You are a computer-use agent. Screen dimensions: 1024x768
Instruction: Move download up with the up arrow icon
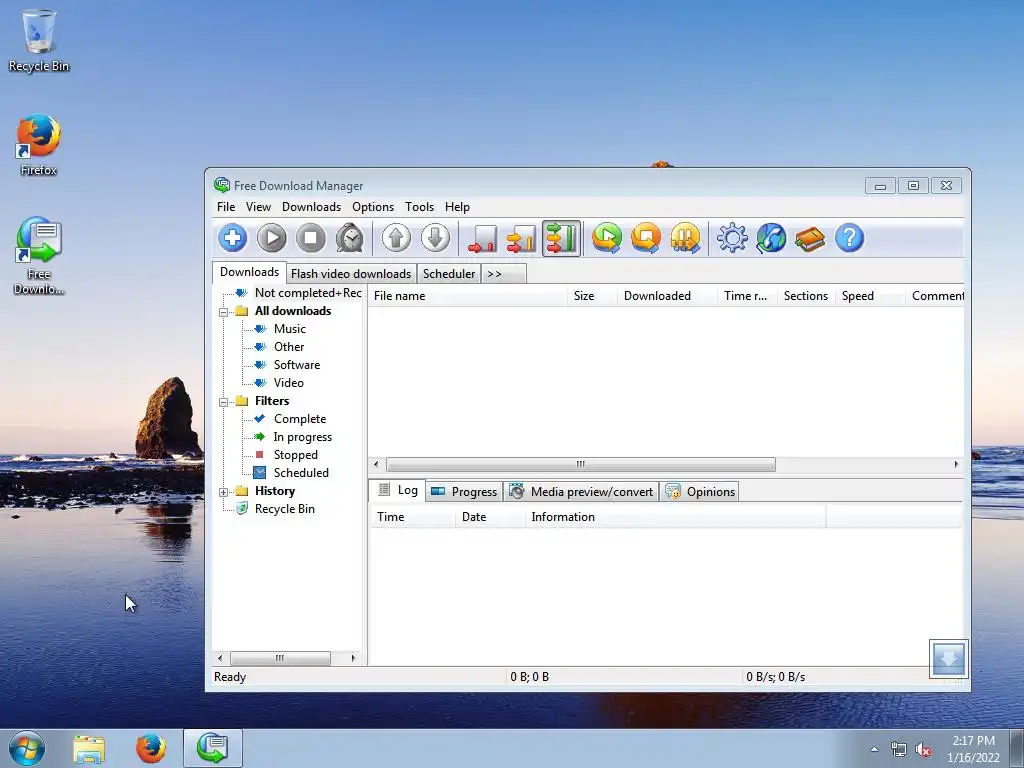(396, 238)
